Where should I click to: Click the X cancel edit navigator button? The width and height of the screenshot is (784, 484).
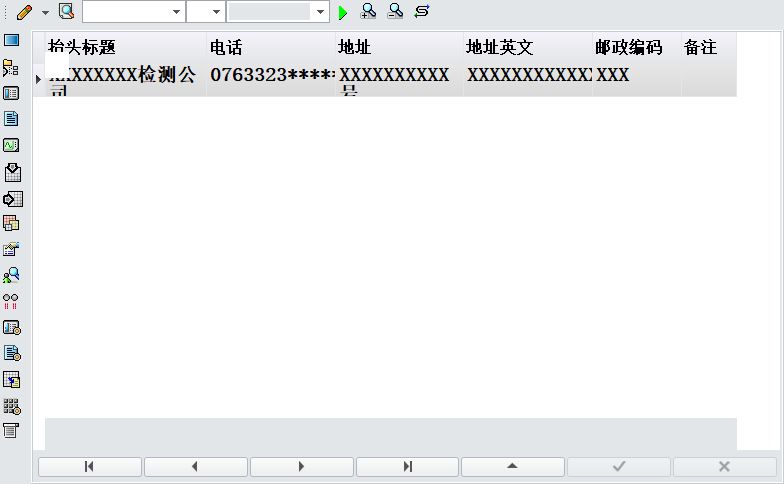[724, 466]
